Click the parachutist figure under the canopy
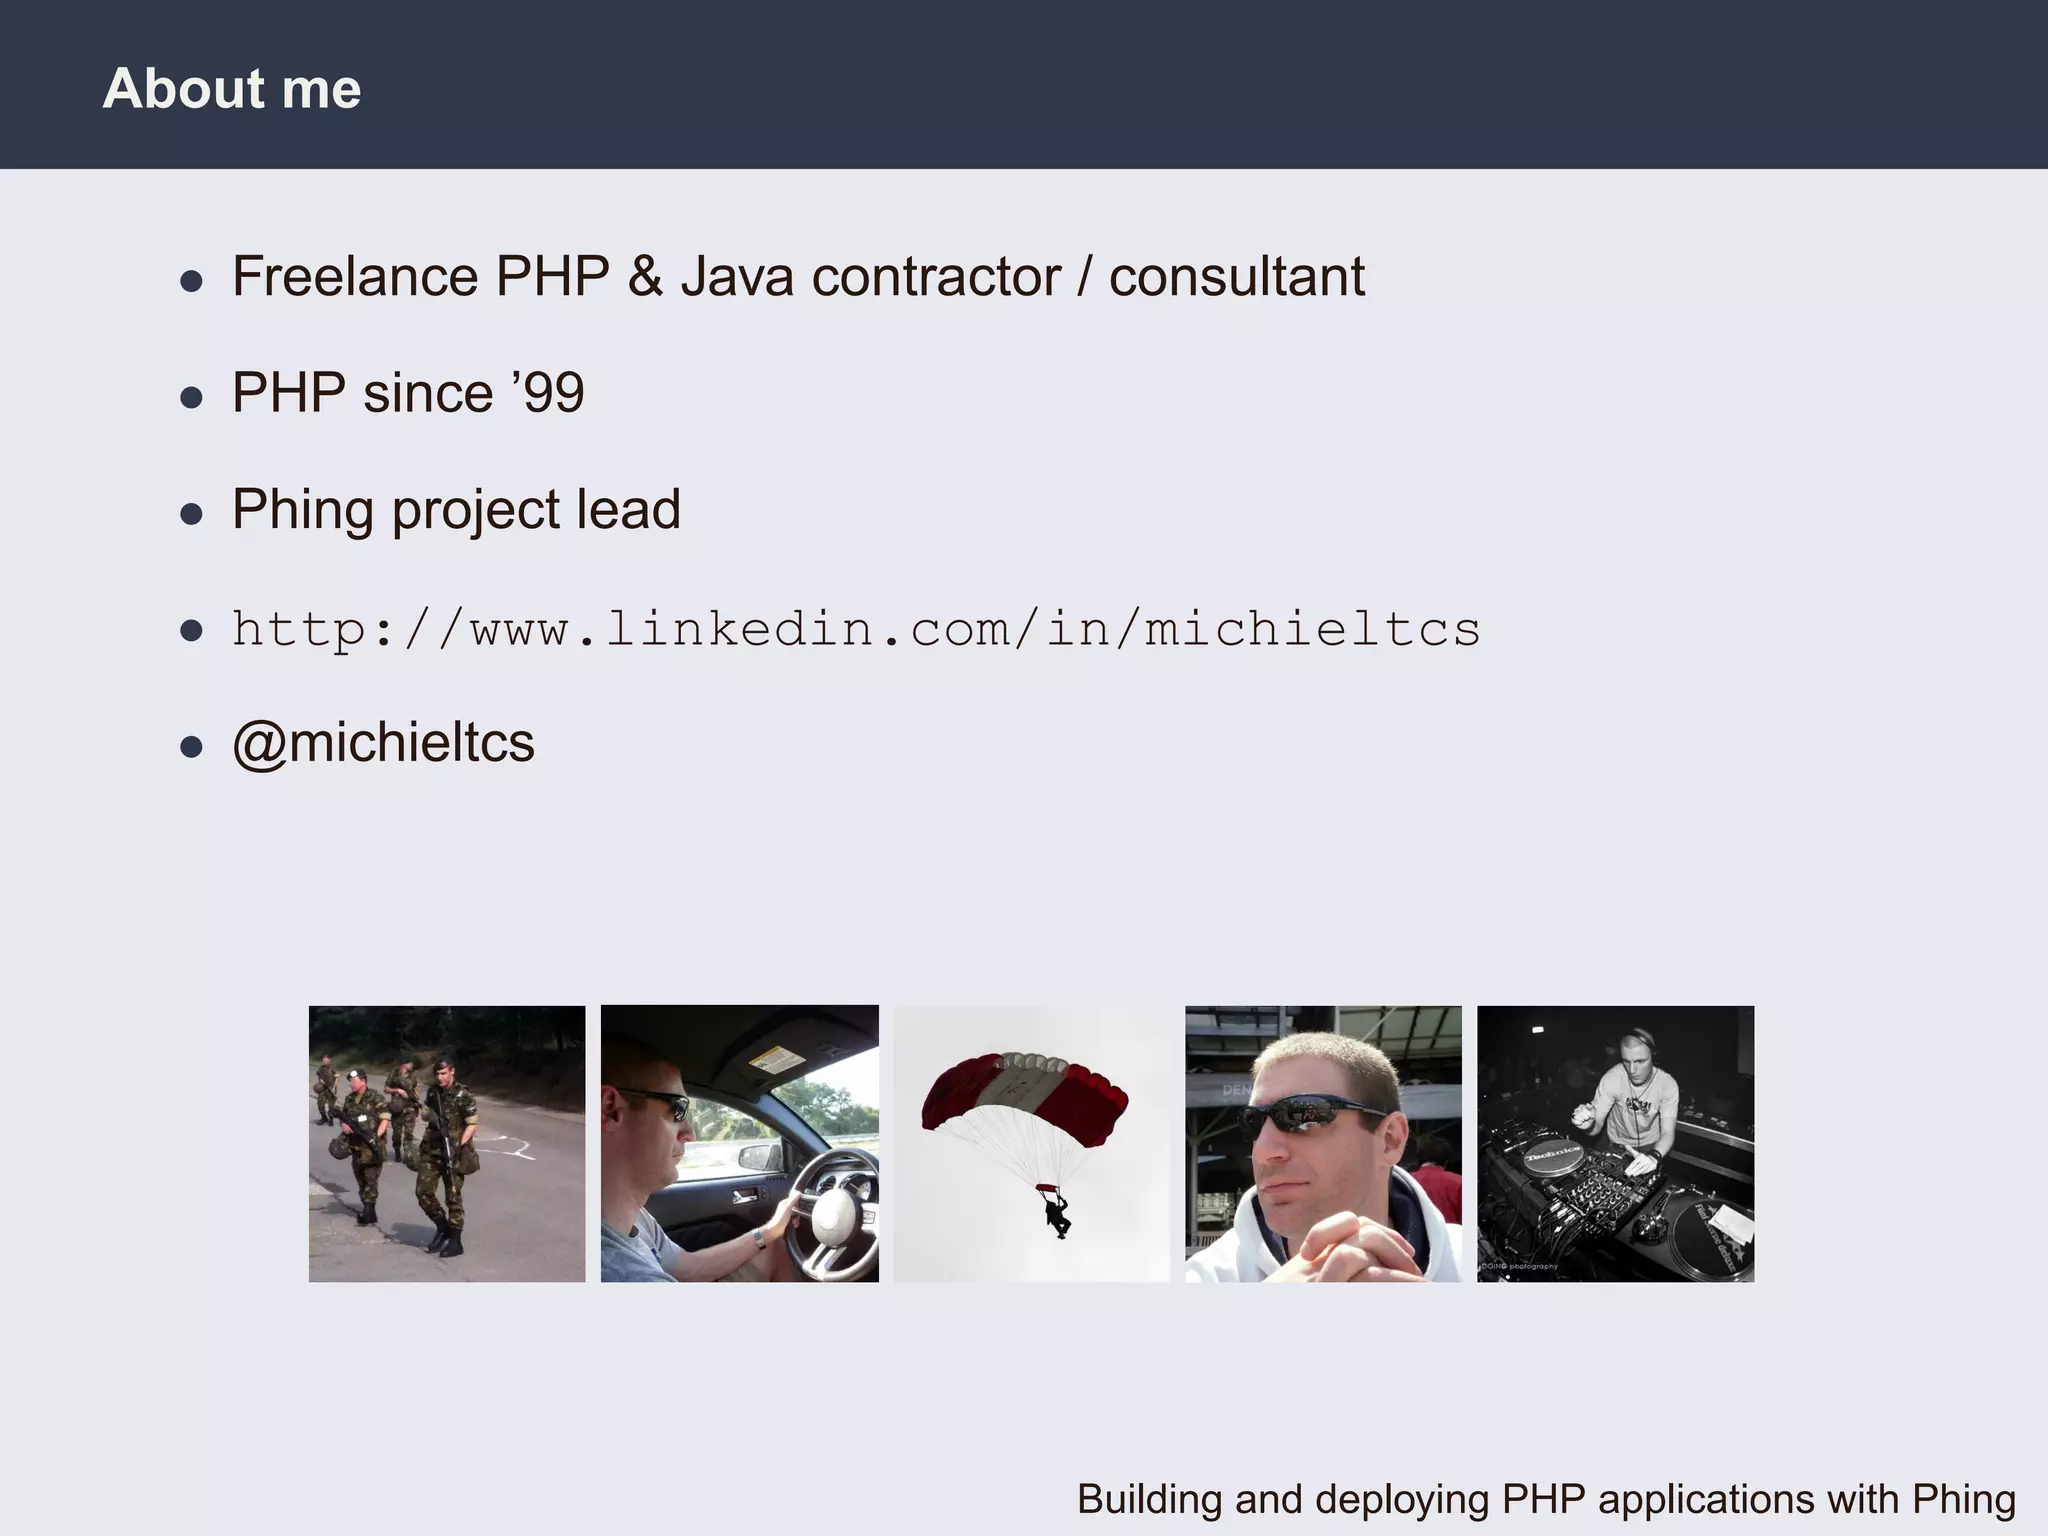2048x1536 pixels. click(x=1057, y=1213)
